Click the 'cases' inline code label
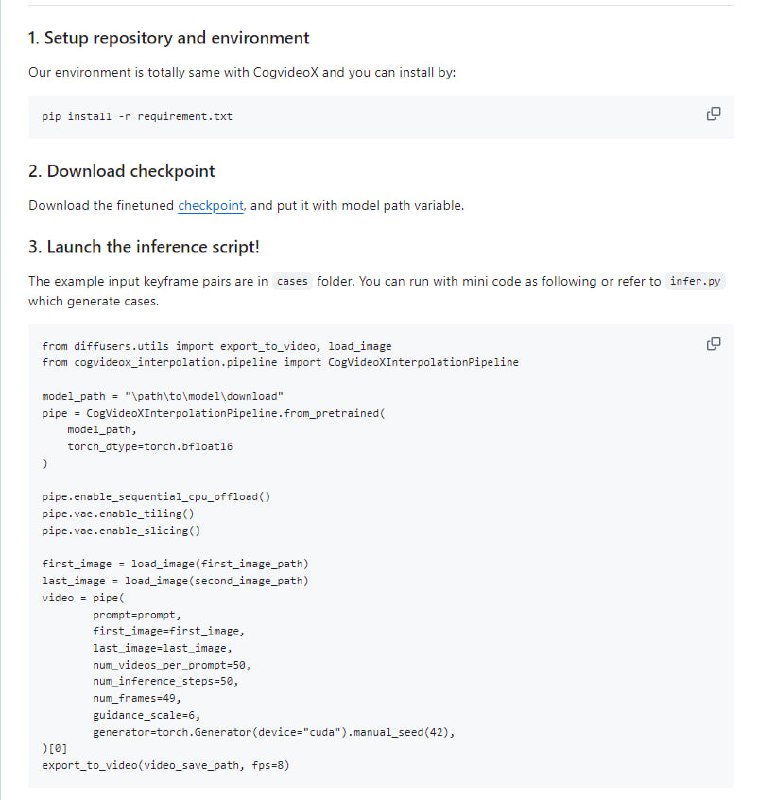 click(292, 281)
